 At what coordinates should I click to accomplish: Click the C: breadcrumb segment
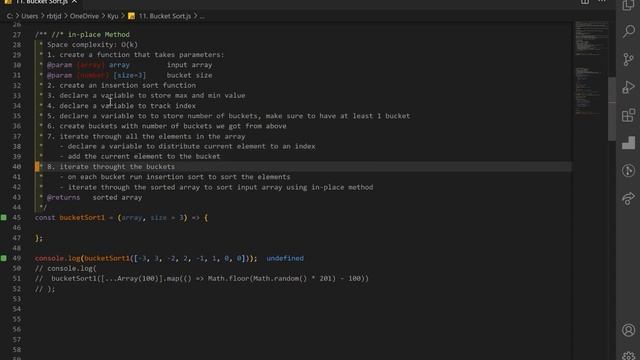tap(10, 16)
